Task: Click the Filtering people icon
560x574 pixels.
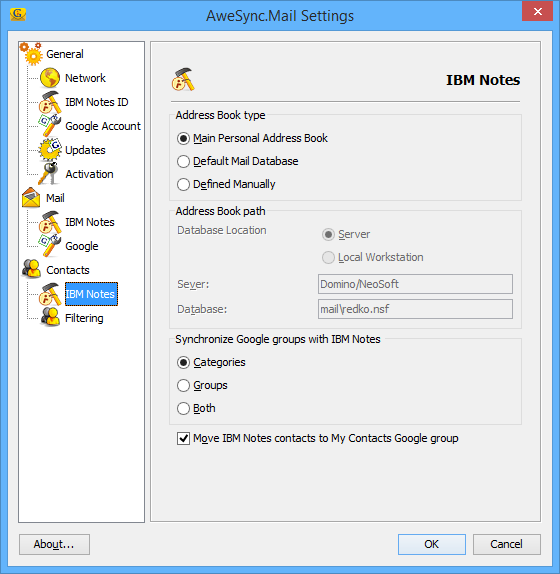Action: tap(50, 317)
